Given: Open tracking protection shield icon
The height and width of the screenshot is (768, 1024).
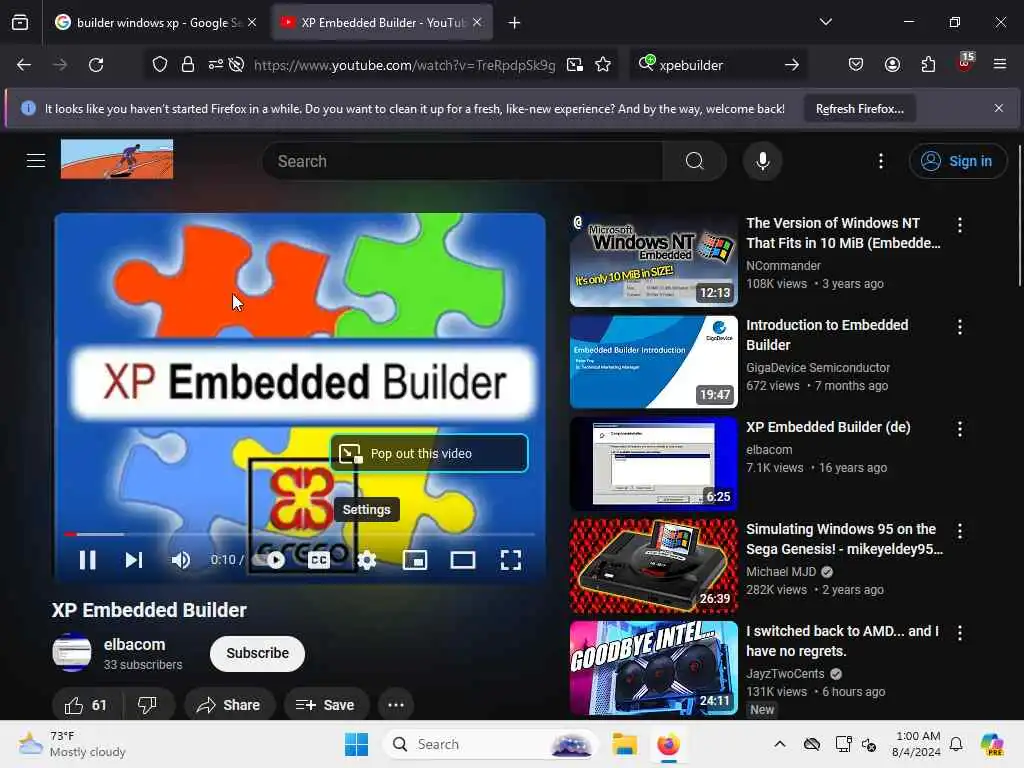Looking at the screenshot, I should pos(160,65).
